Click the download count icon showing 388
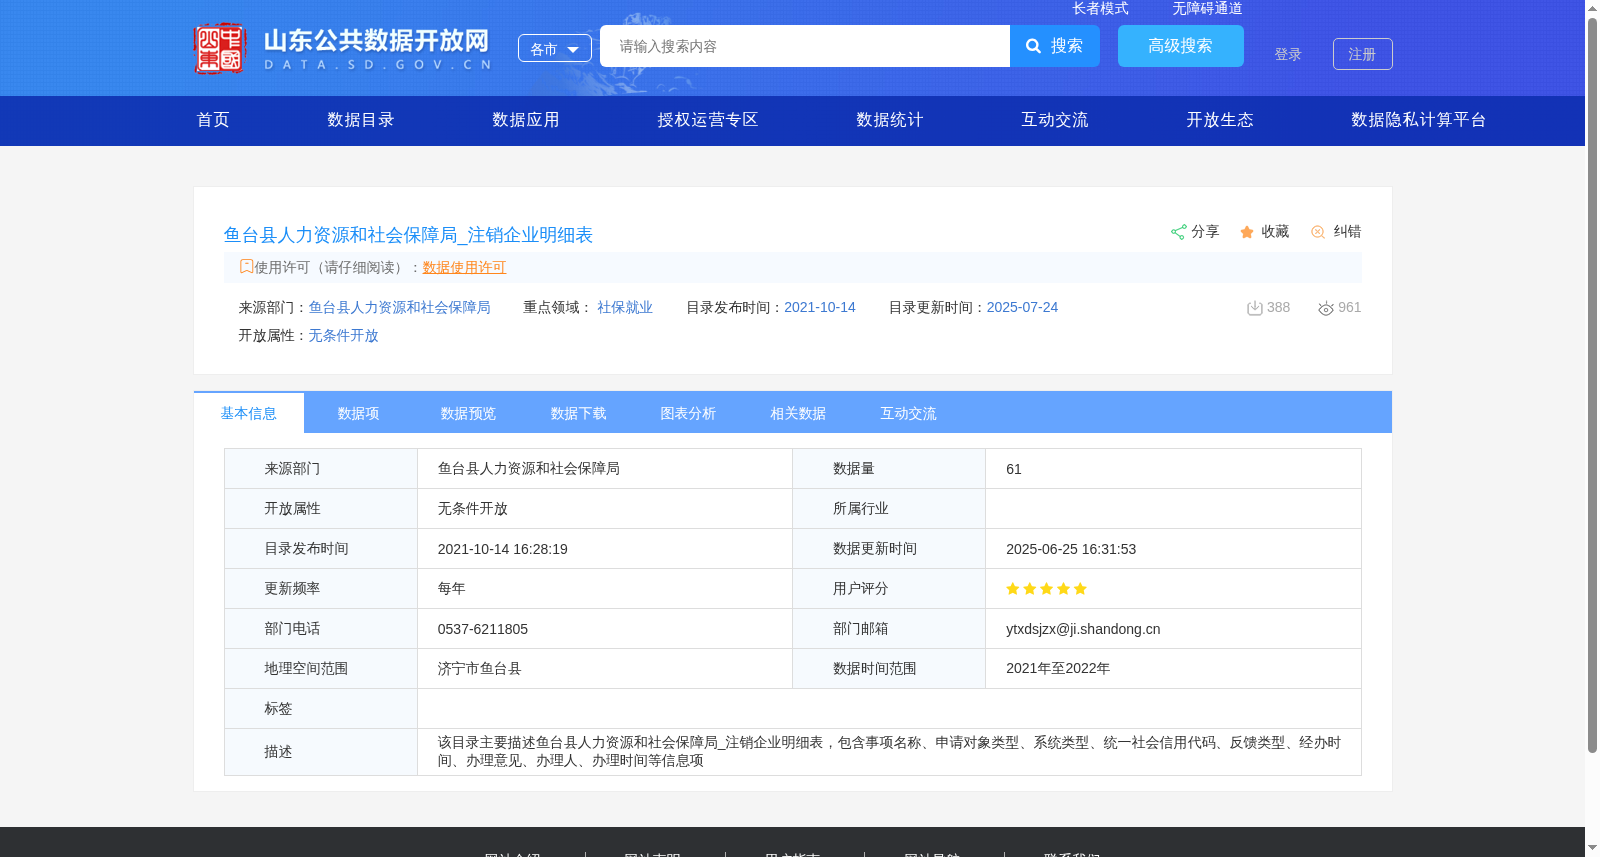 [1254, 308]
